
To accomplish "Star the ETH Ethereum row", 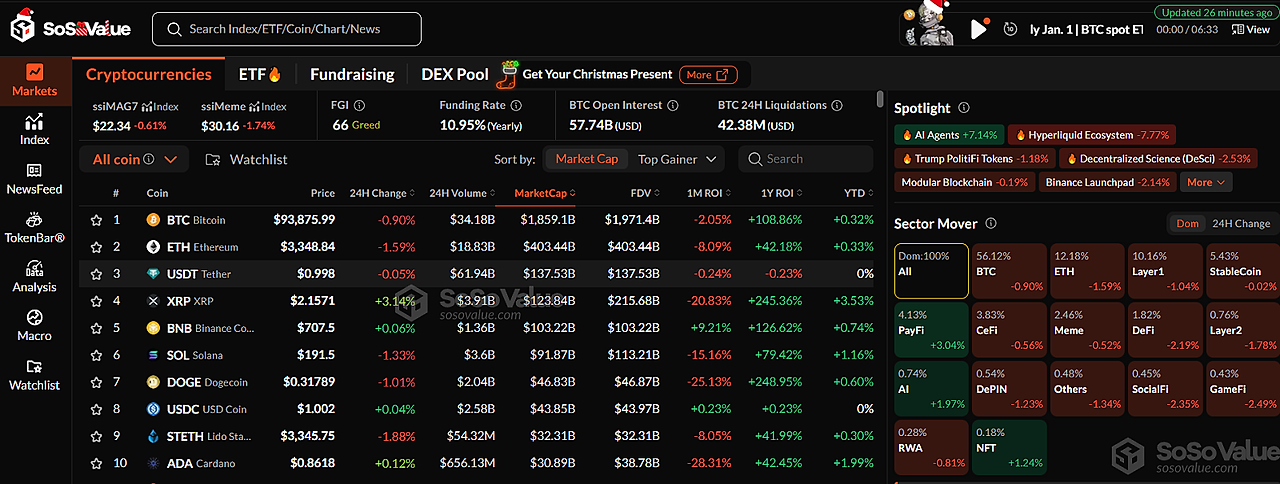I will 96,247.
